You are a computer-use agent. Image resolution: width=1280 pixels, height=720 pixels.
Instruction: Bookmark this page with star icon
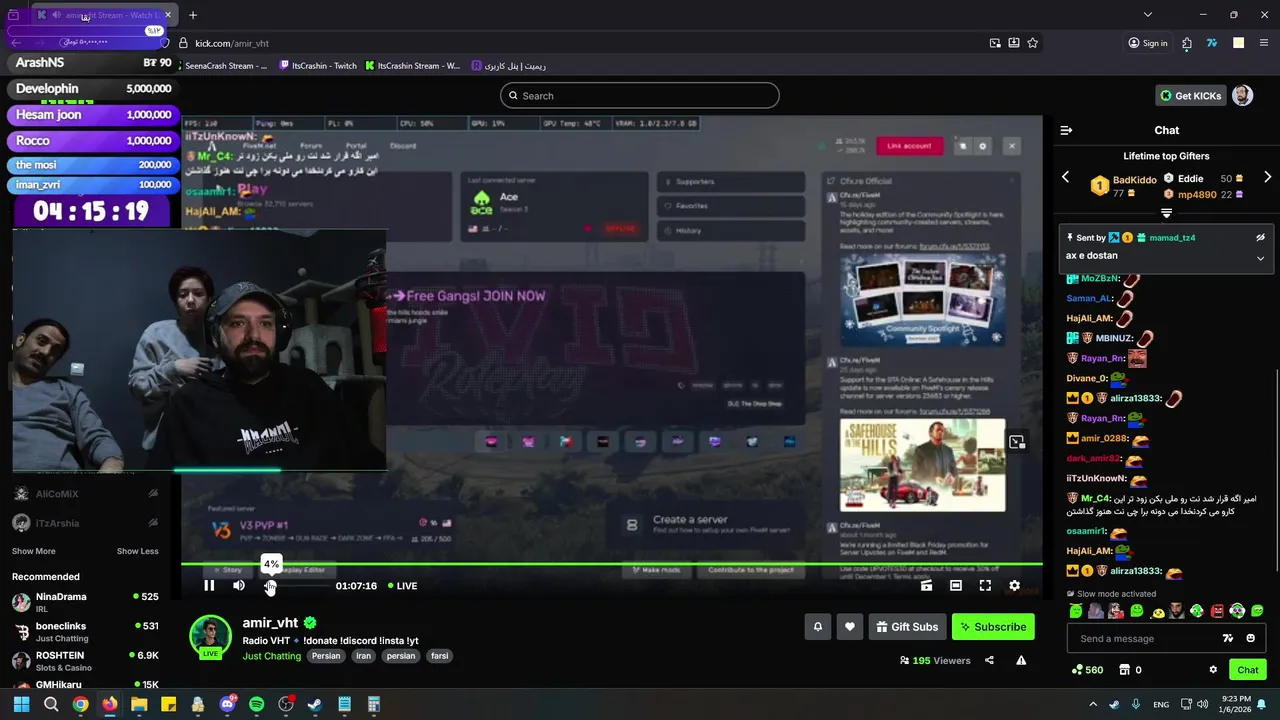click(x=1032, y=43)
